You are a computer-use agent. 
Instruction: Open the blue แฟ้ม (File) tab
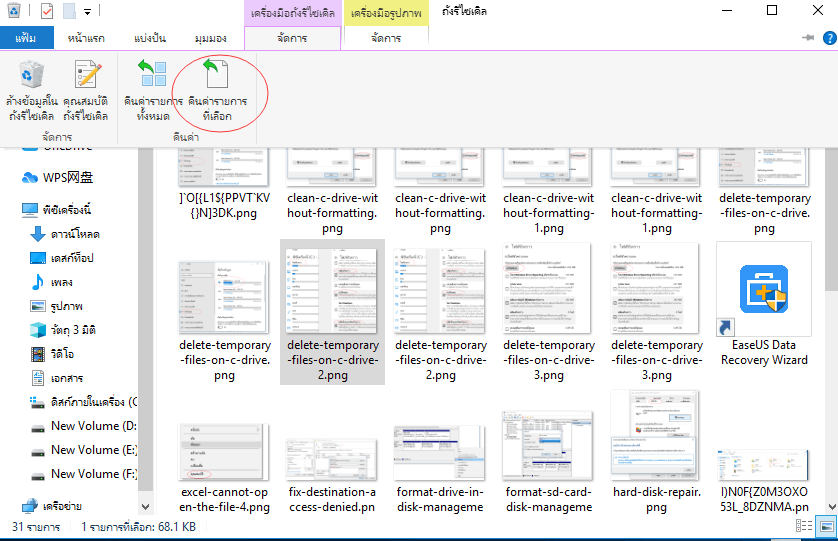pos(26,38)
